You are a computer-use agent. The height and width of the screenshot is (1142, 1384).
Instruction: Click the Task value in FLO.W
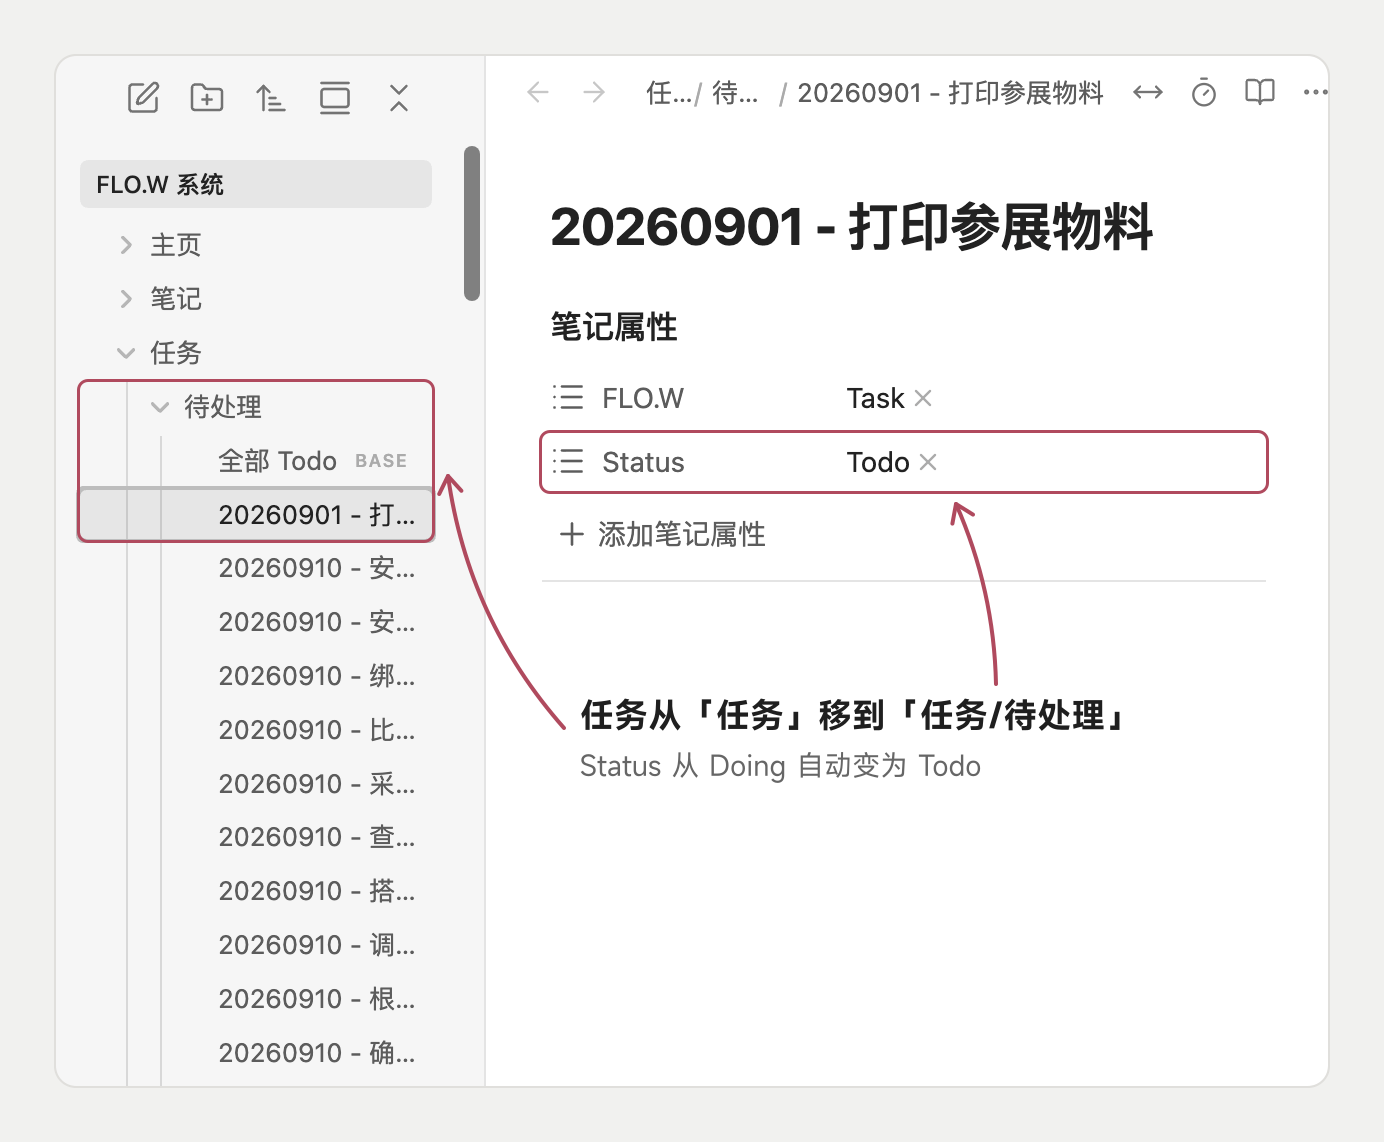pyautogui.click(x=875, y=398)
